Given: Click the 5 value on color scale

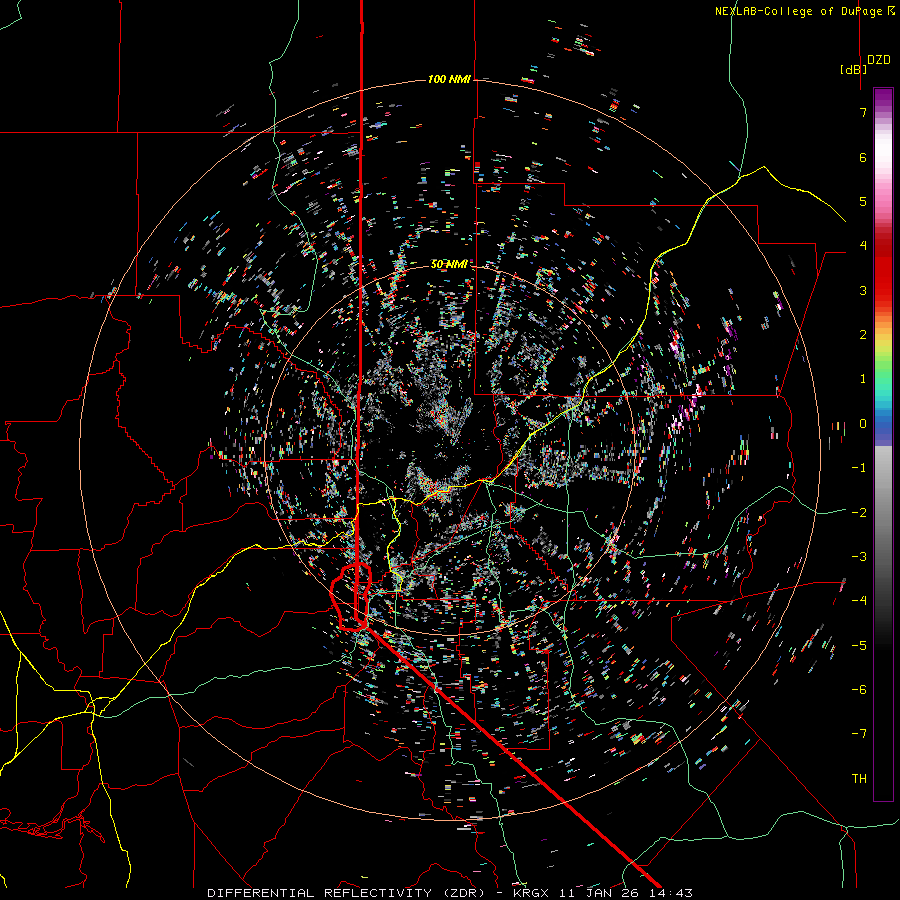Looking at the screenshot, I should 863,201.
